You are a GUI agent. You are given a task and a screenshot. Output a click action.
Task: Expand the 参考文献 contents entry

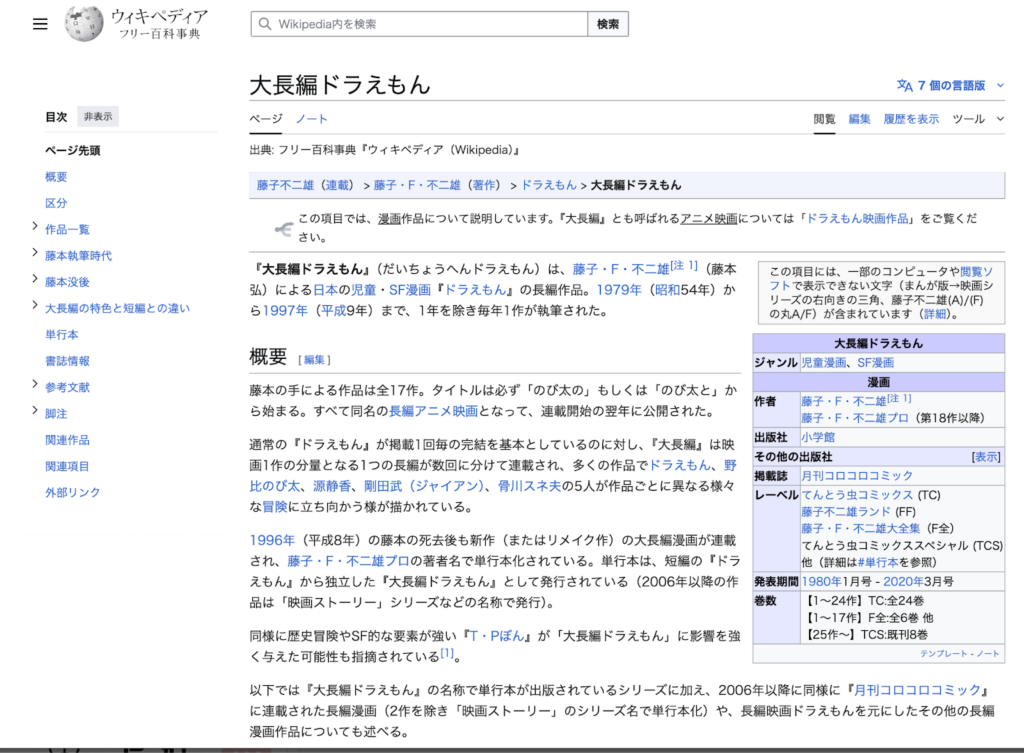(x=36, y=387)
